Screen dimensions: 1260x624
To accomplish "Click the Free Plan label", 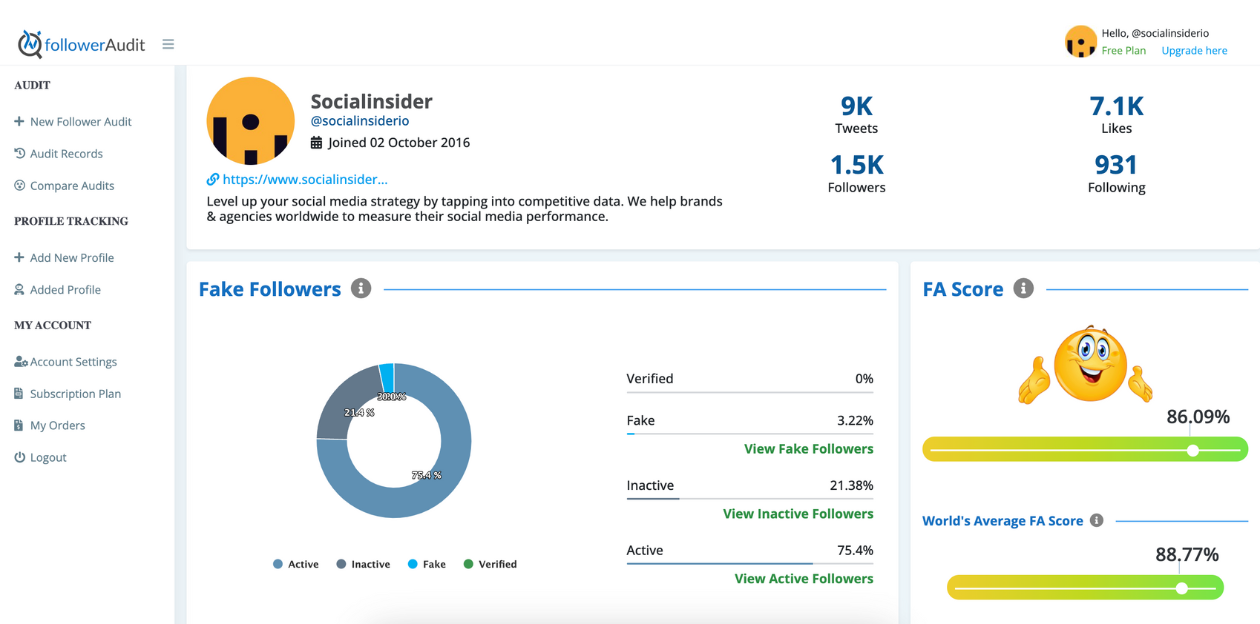I will coord(1124,50).
